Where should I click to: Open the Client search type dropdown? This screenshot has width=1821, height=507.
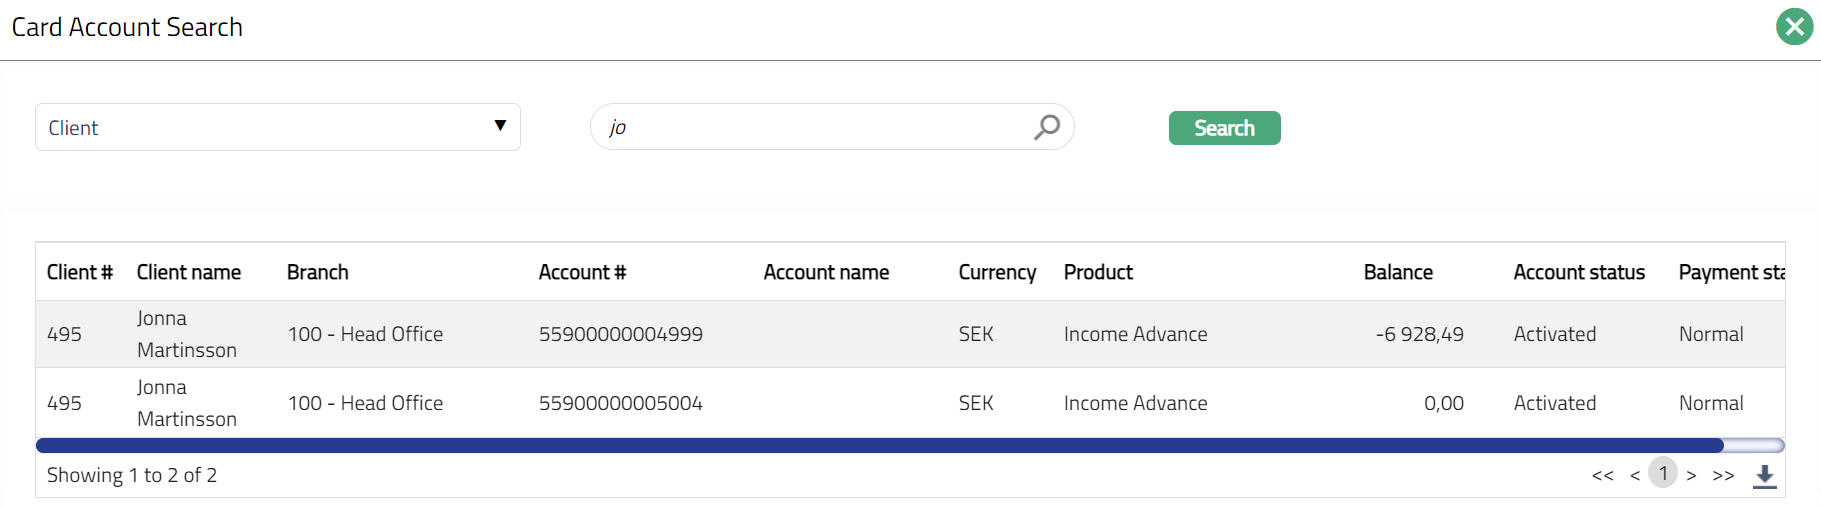pos(278,127)
